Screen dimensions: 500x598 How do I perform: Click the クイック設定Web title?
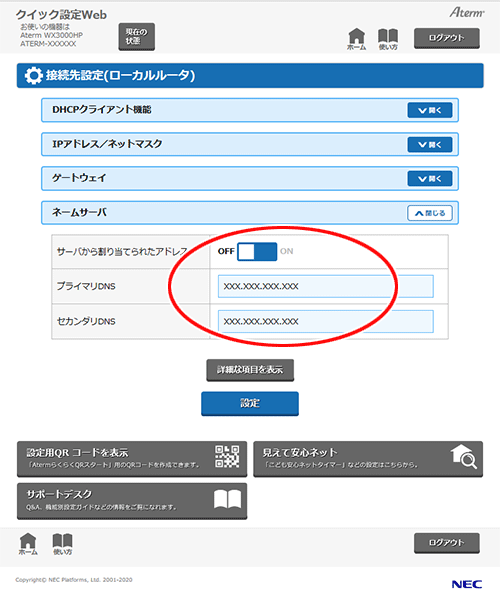coord(61,15)
